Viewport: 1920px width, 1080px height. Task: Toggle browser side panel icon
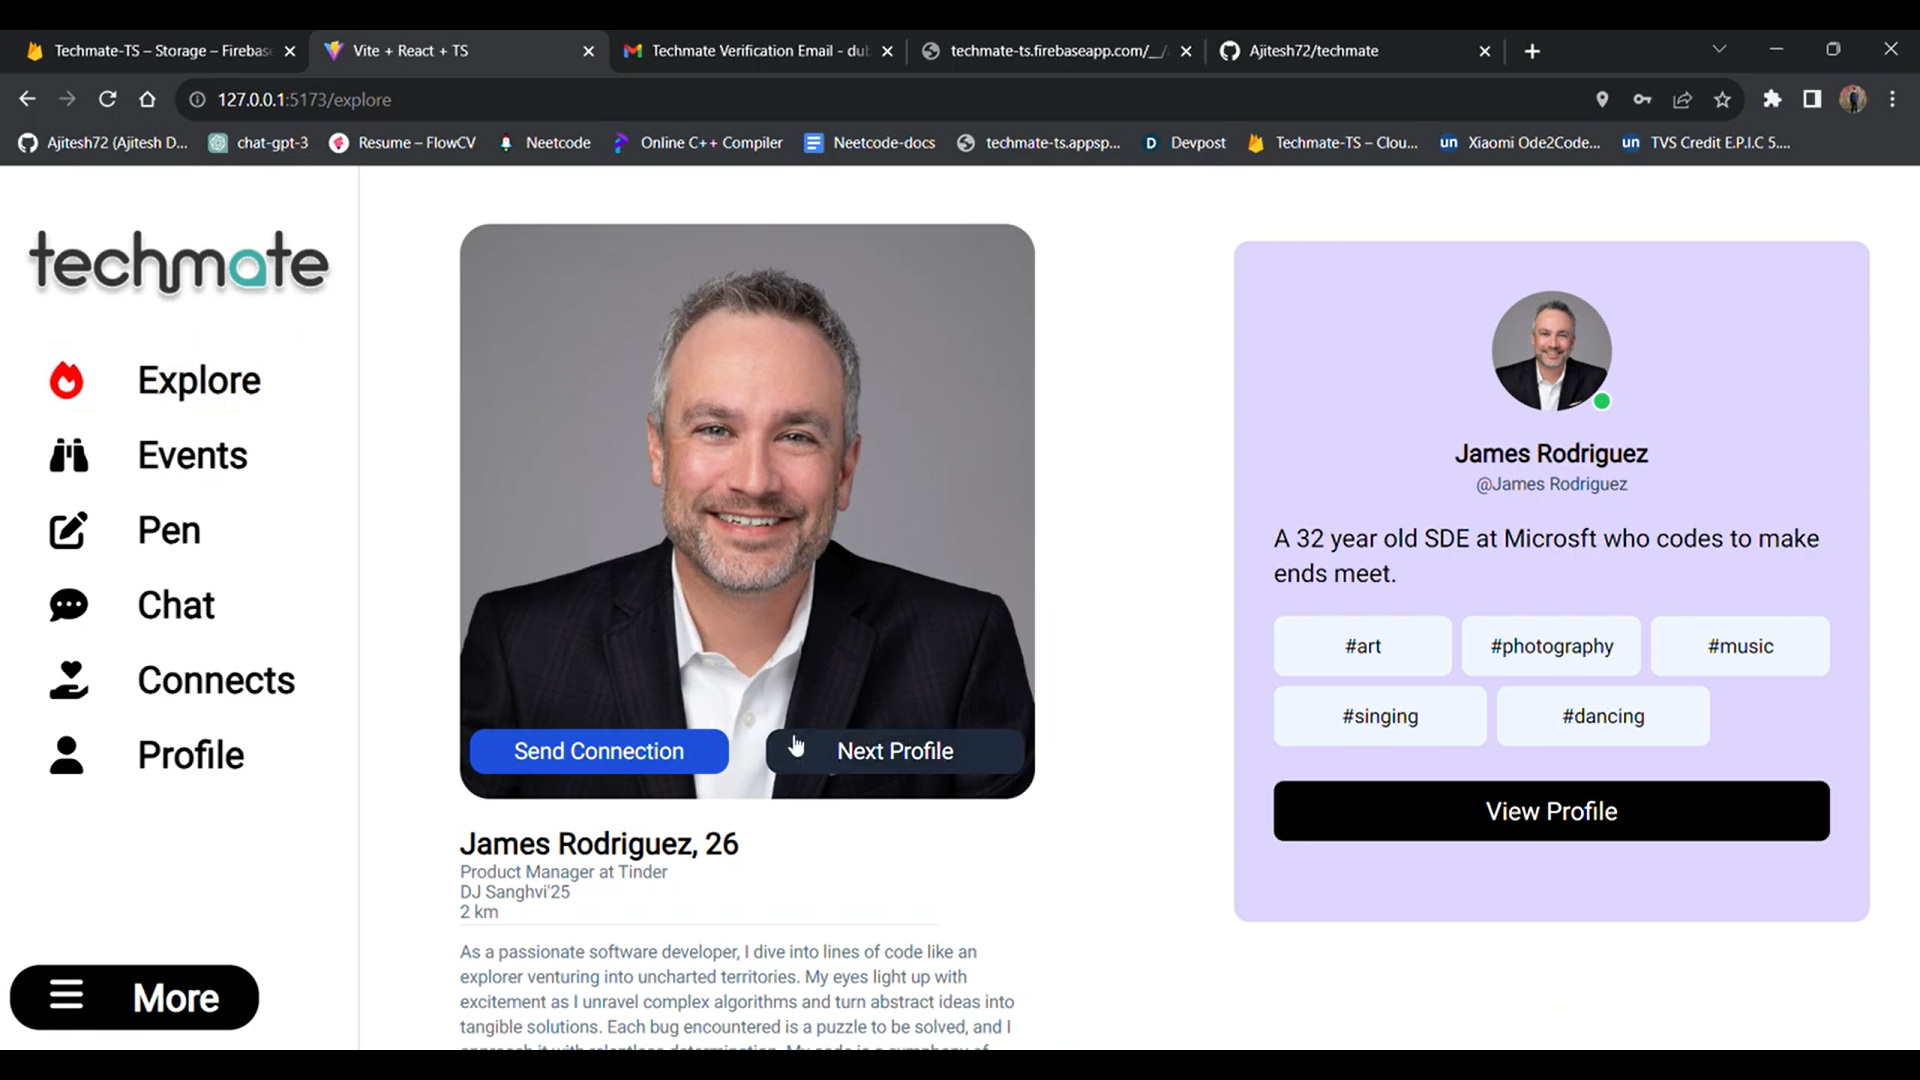click(1812, 99)
